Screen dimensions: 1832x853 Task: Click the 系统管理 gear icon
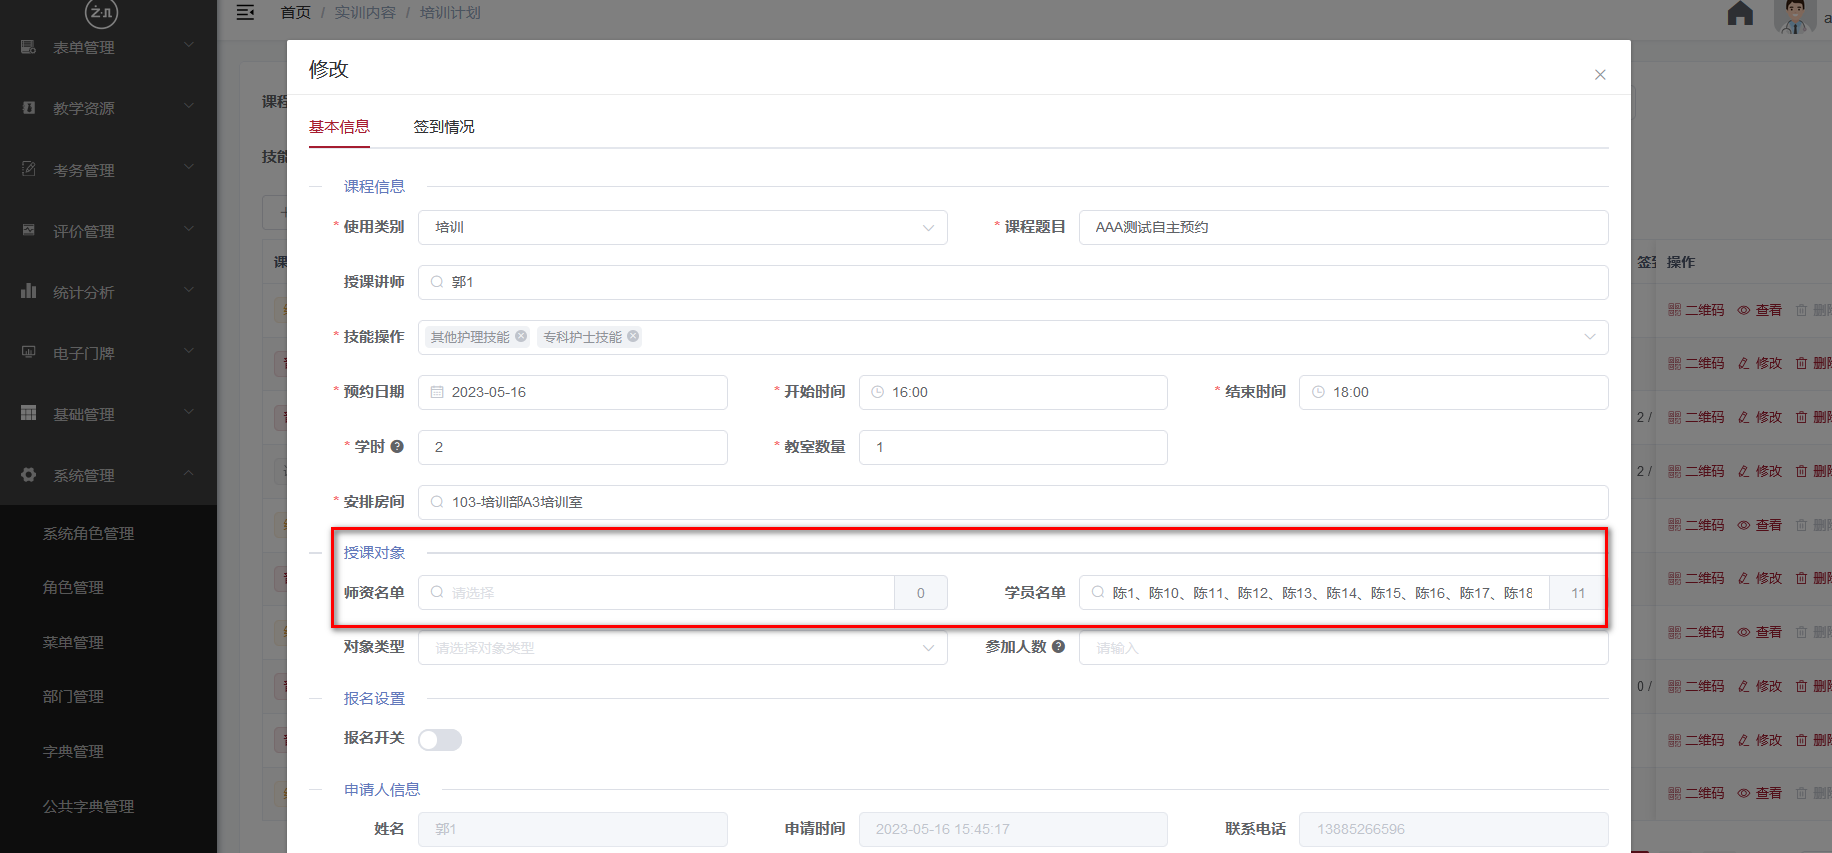click(28, 474)
